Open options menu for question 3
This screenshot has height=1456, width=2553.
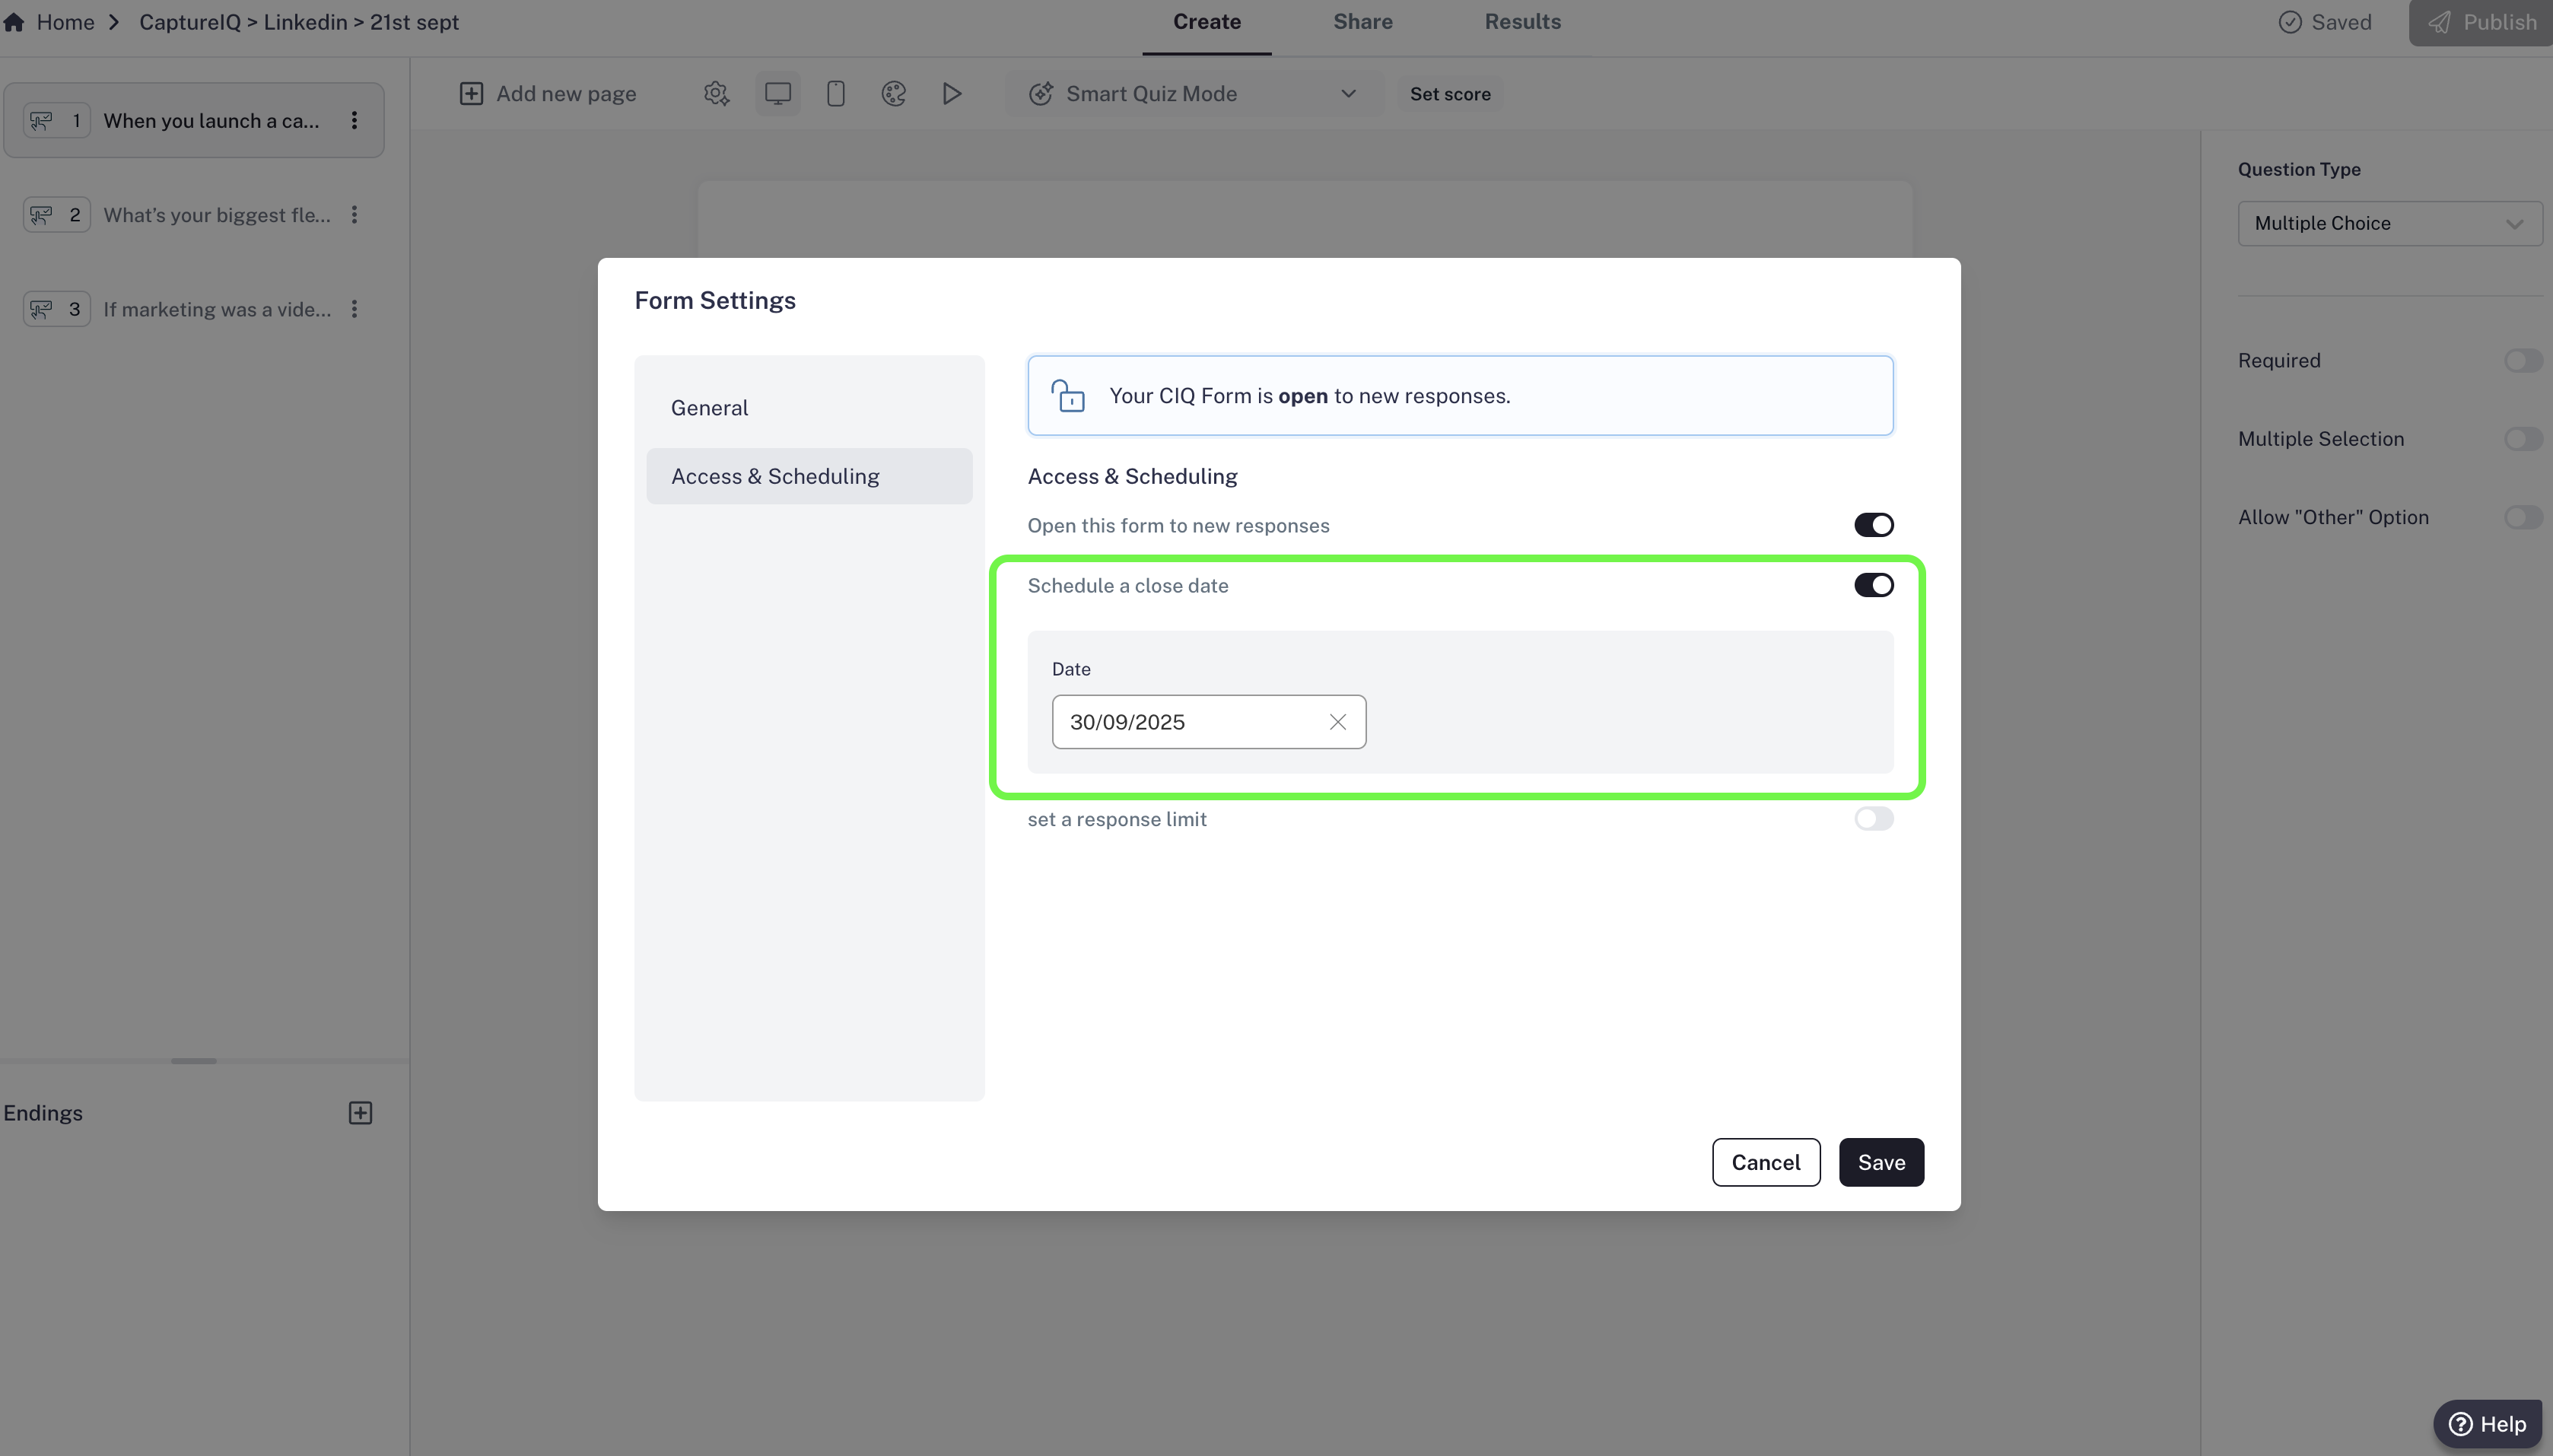(x=354, y=309)
